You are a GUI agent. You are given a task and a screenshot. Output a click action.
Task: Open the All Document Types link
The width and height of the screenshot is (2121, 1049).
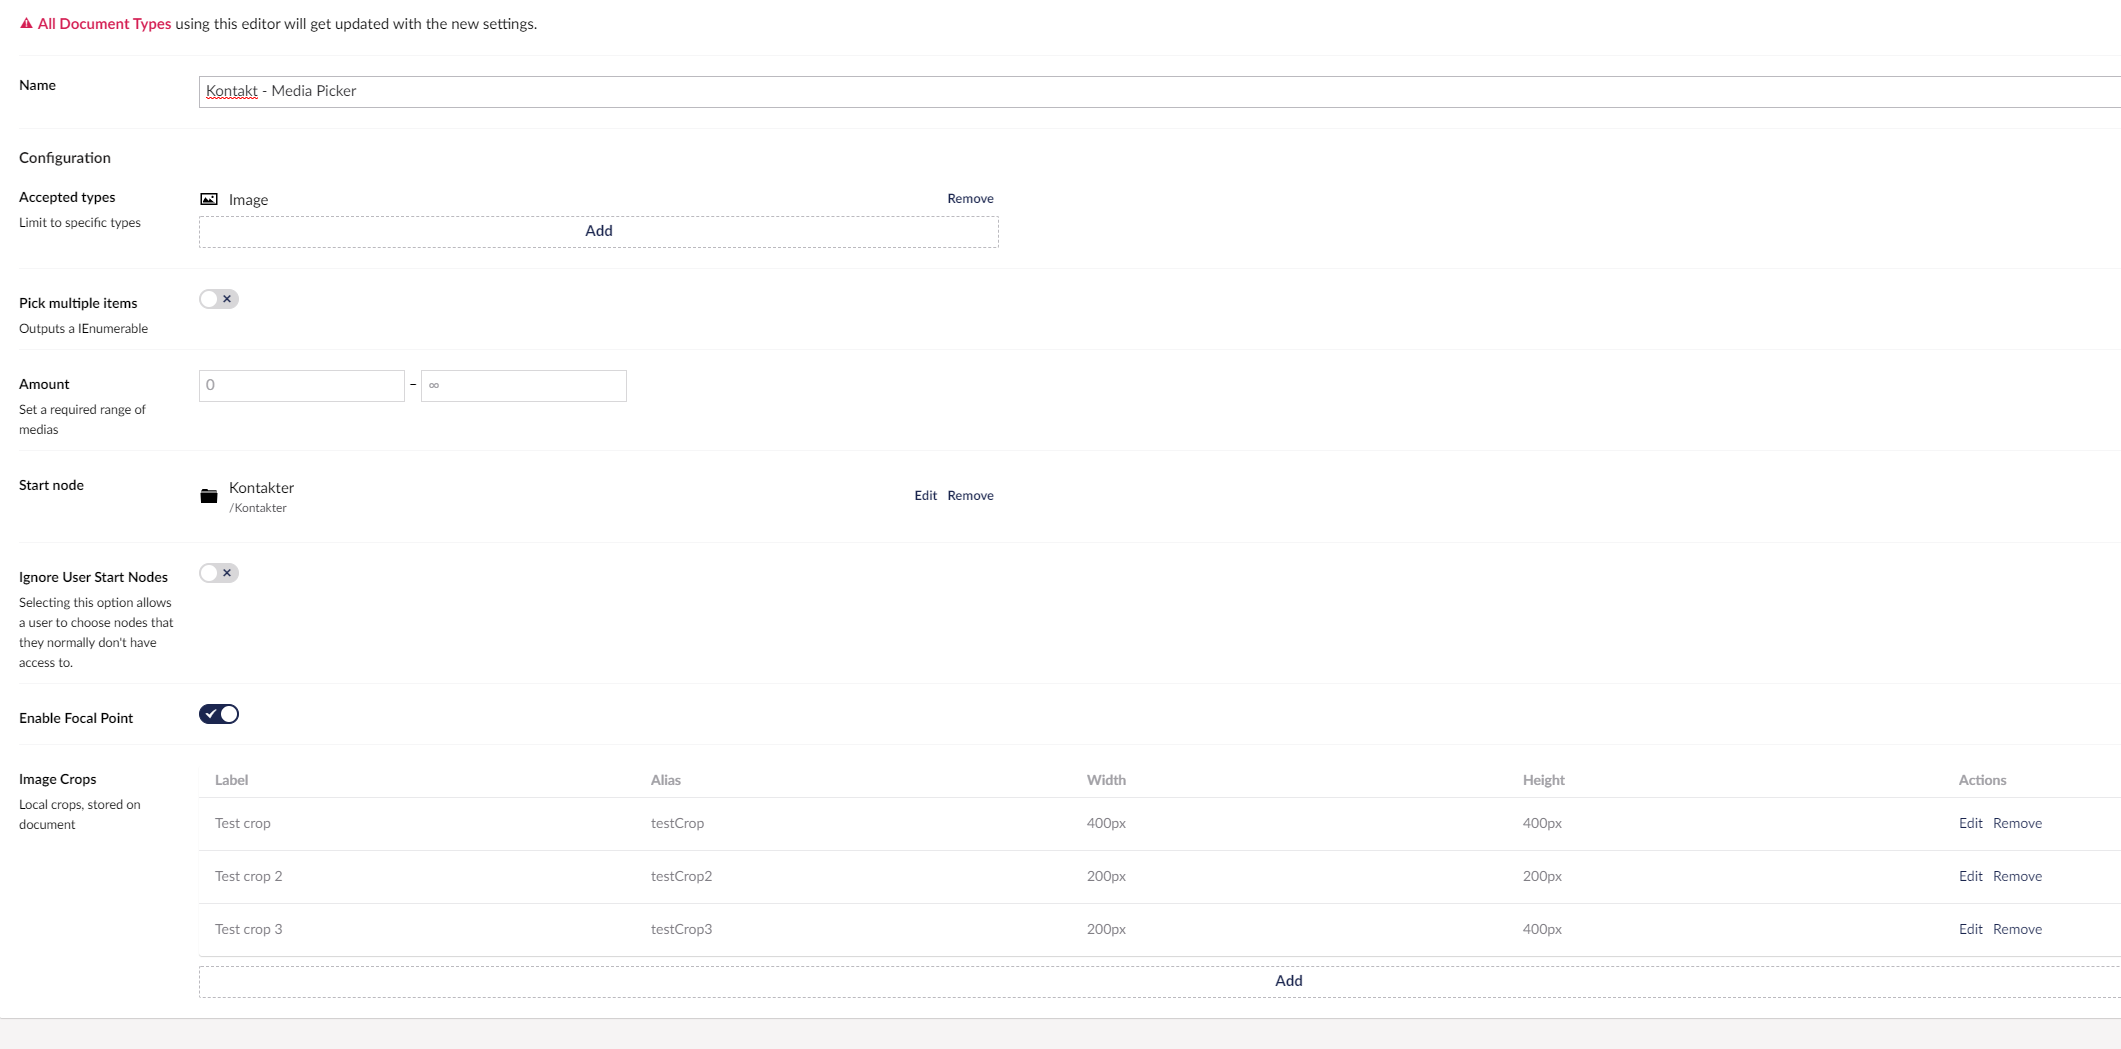[104, 23]
